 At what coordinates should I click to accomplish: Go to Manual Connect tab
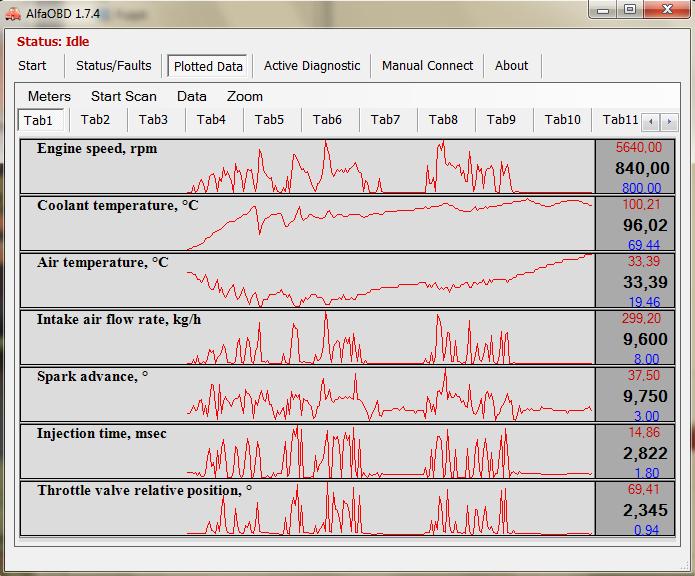pyautogui.click(x=427, y=66)
